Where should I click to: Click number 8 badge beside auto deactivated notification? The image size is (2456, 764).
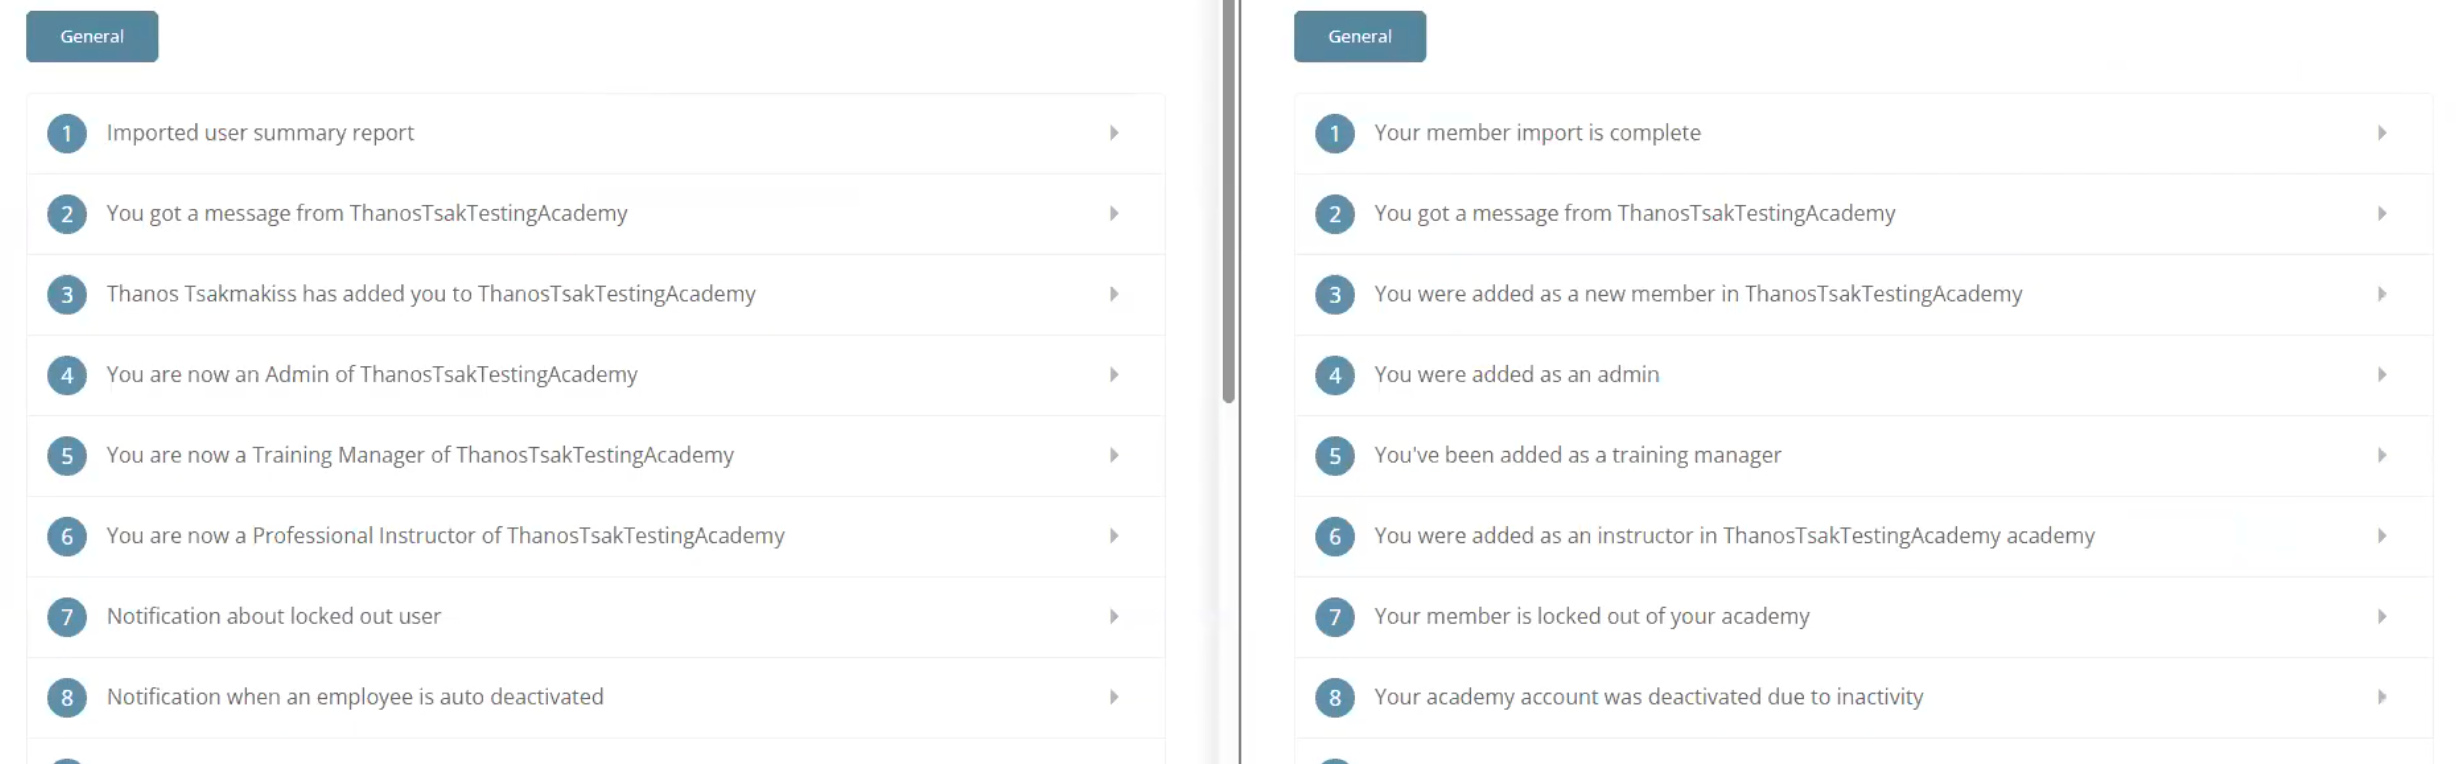pos(67,697)
